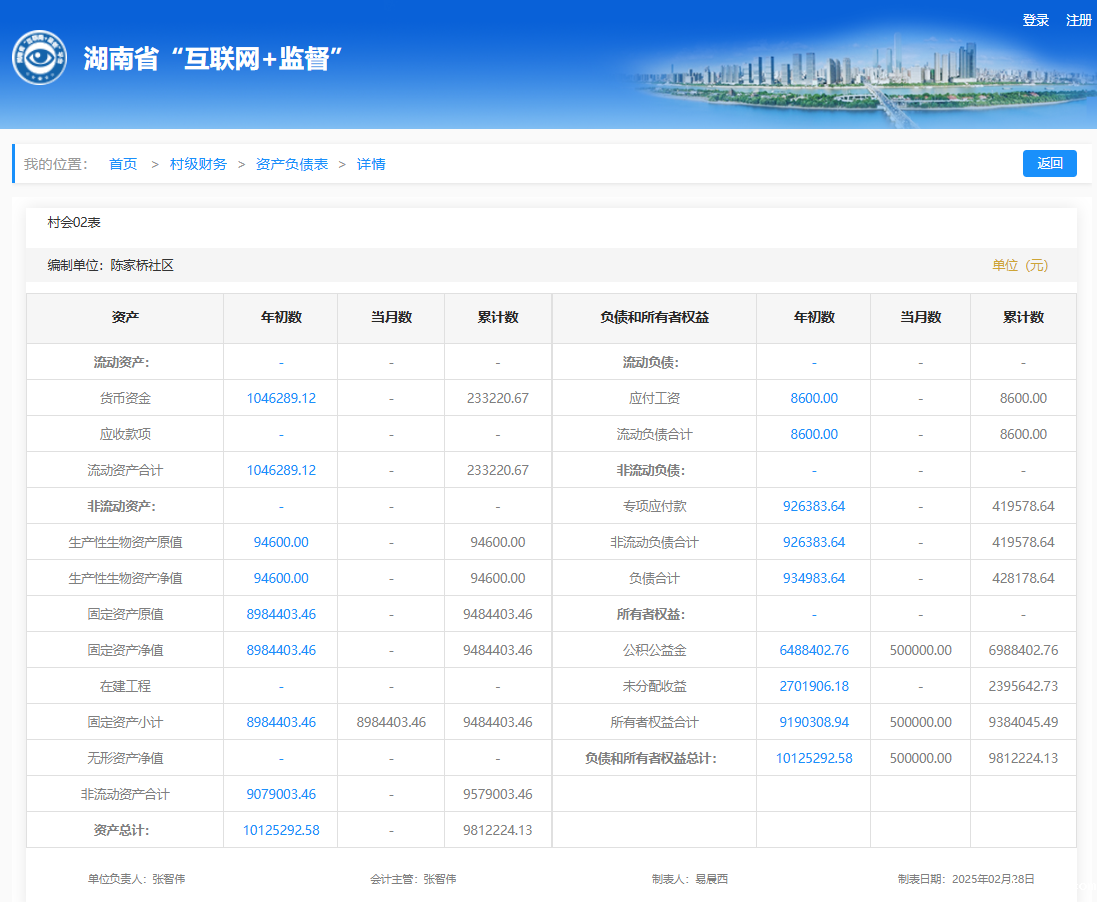Click 固定资产原值 opening value 8984403.46
Viewport: 1097px width, 902px height.
point(281,614)
